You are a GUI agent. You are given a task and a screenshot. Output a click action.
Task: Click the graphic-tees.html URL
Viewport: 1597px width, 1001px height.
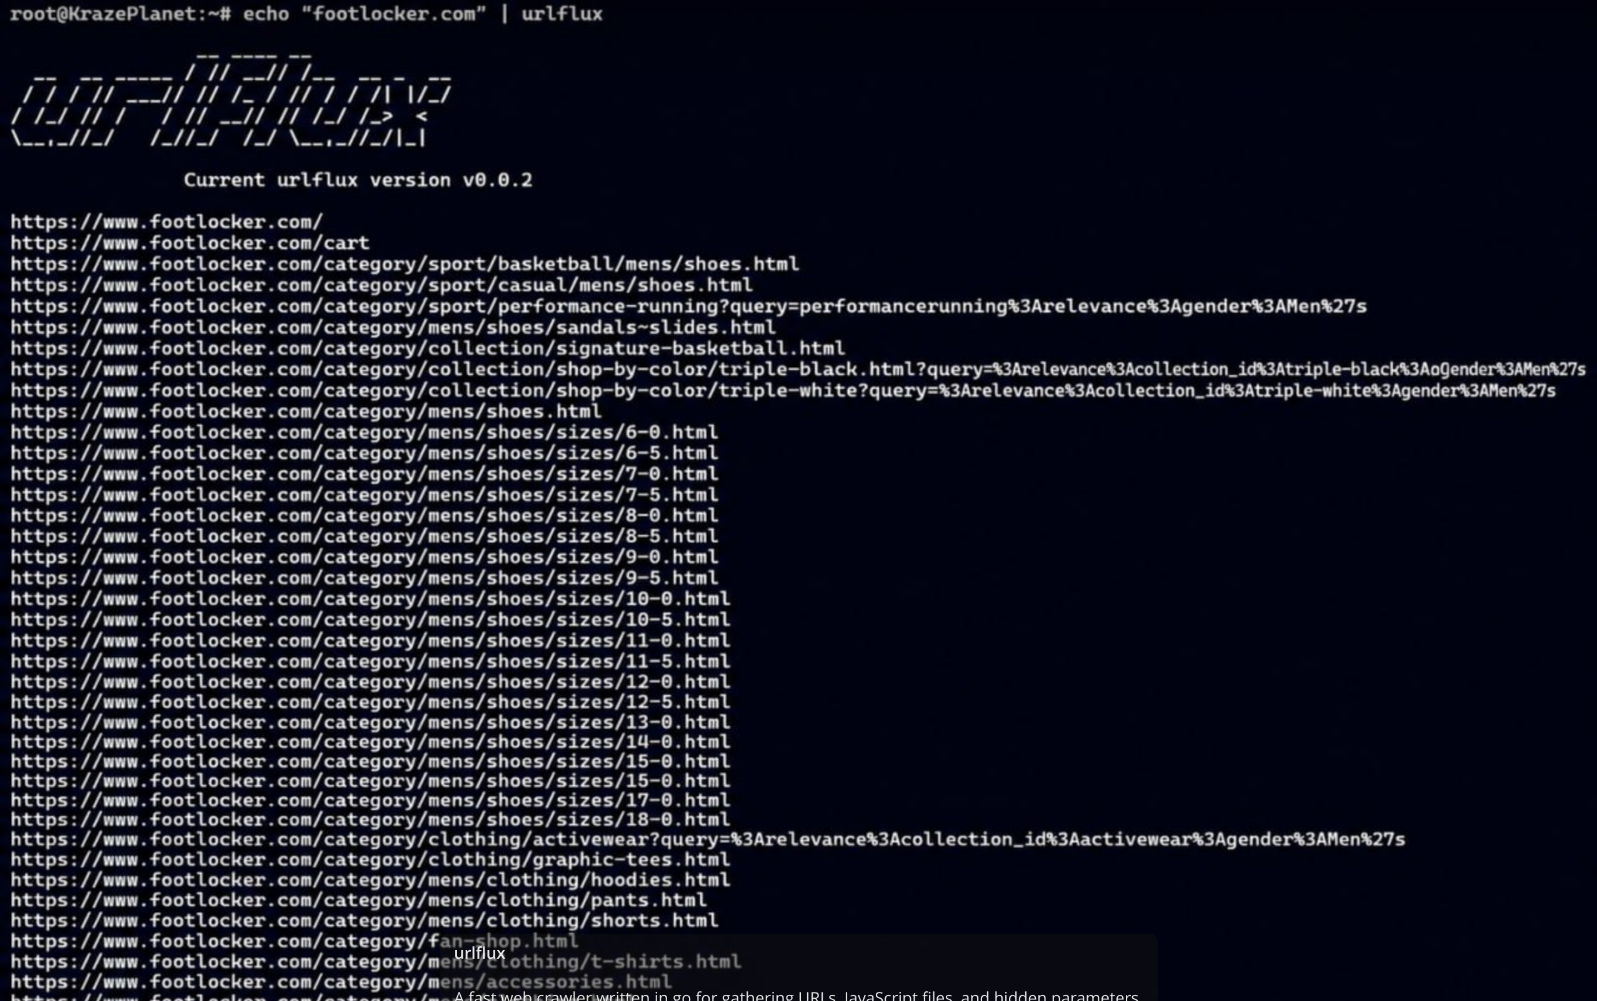tap(370, 859)
